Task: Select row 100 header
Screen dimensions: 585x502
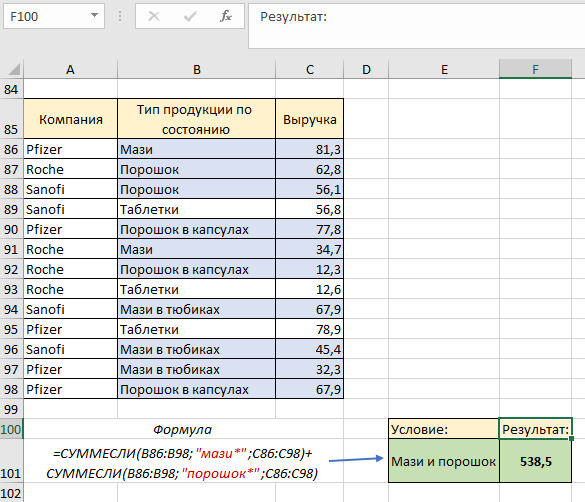Action: (11, 429)
